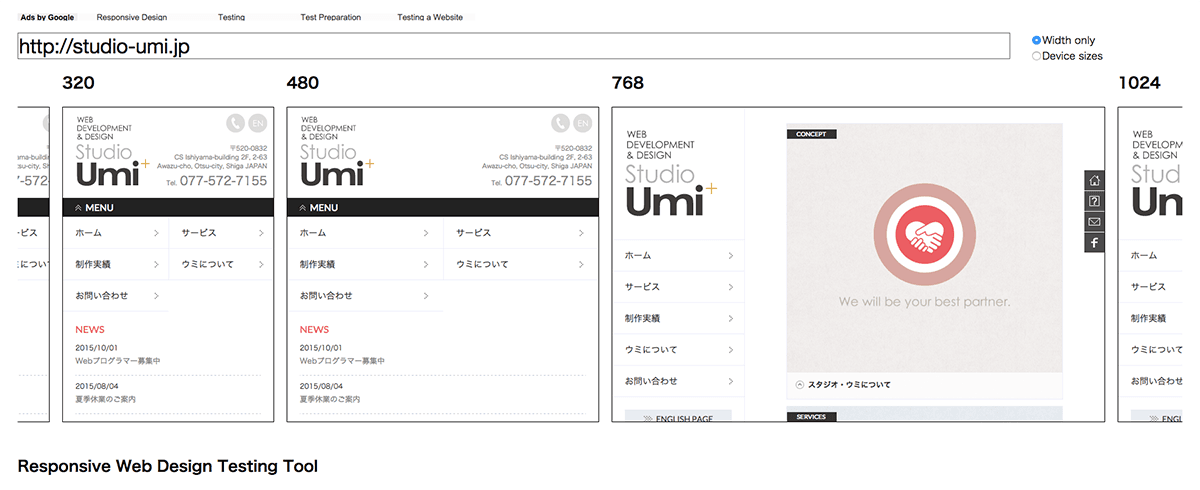
Task: Click the EN language icon in the 320 preview
Action: [258, 124]
